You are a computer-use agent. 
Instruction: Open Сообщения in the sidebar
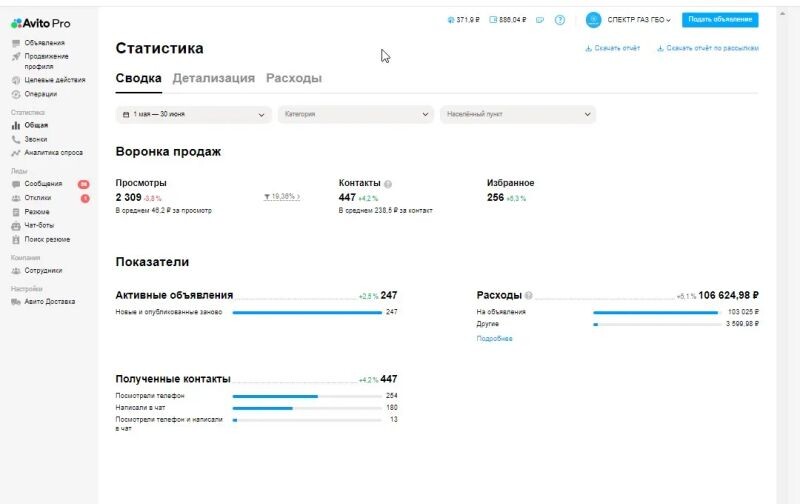coord(43,184)
